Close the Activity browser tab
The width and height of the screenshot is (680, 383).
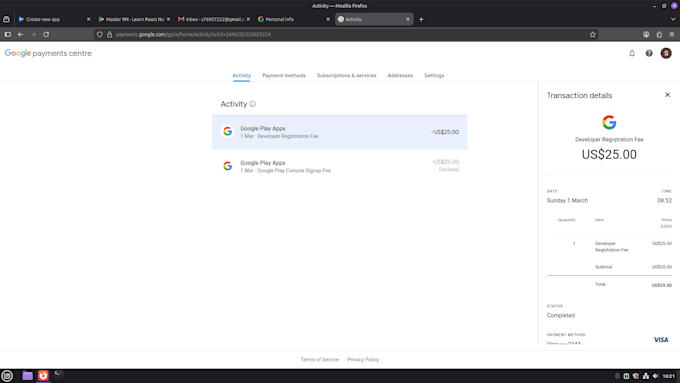coord(408,19)
